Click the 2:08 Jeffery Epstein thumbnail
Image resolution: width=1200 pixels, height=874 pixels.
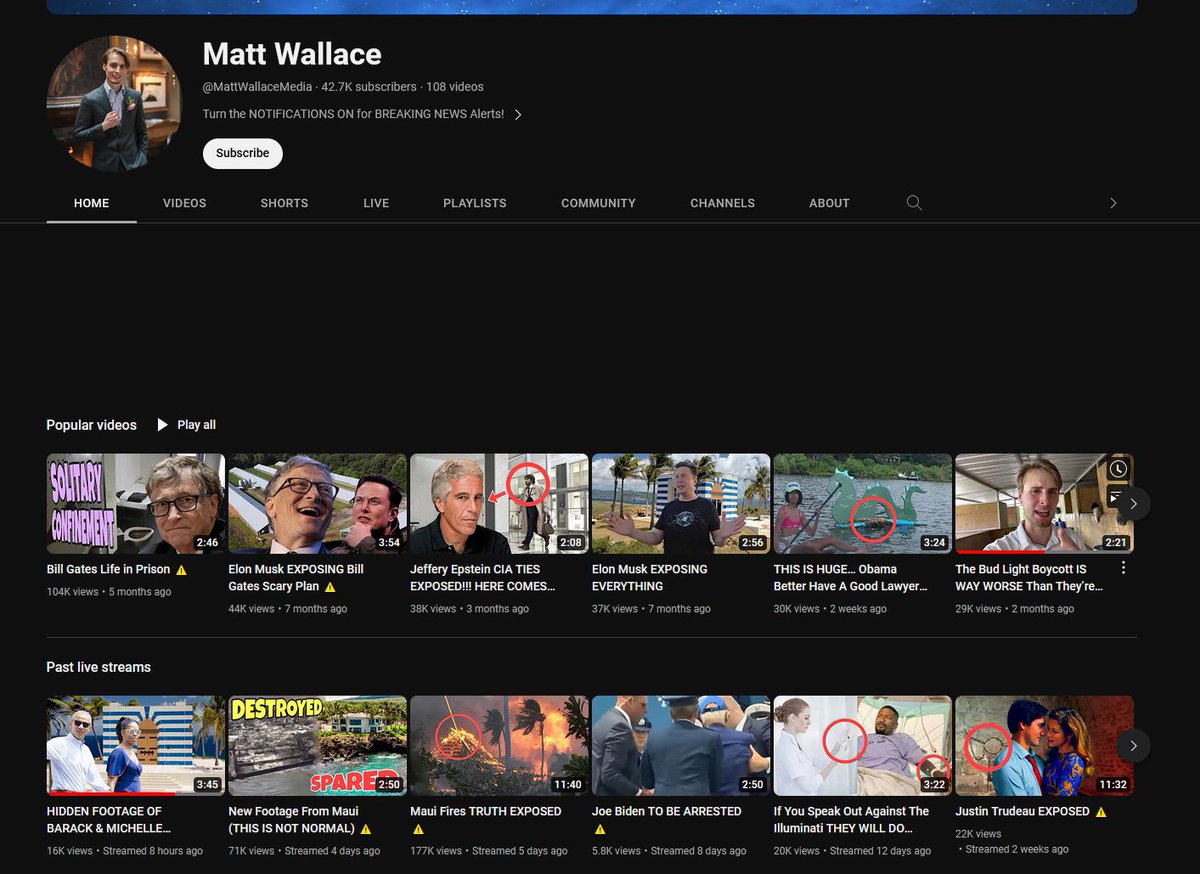499,504
